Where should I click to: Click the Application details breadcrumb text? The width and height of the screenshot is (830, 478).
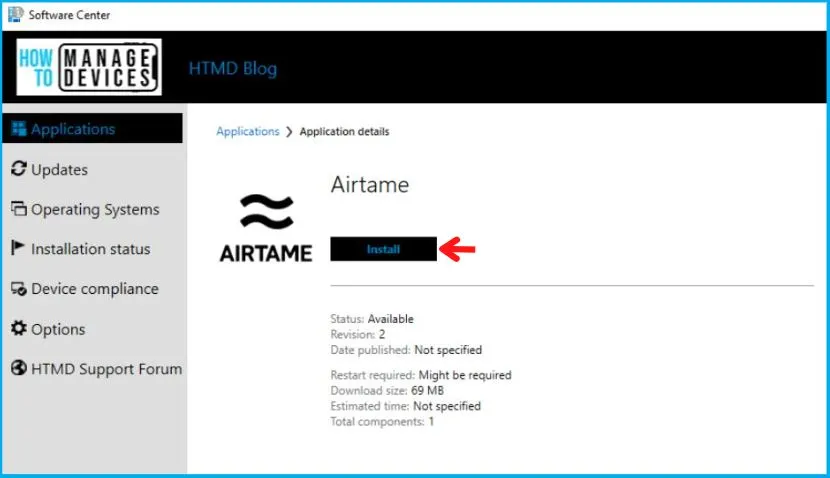pos(344,131)
